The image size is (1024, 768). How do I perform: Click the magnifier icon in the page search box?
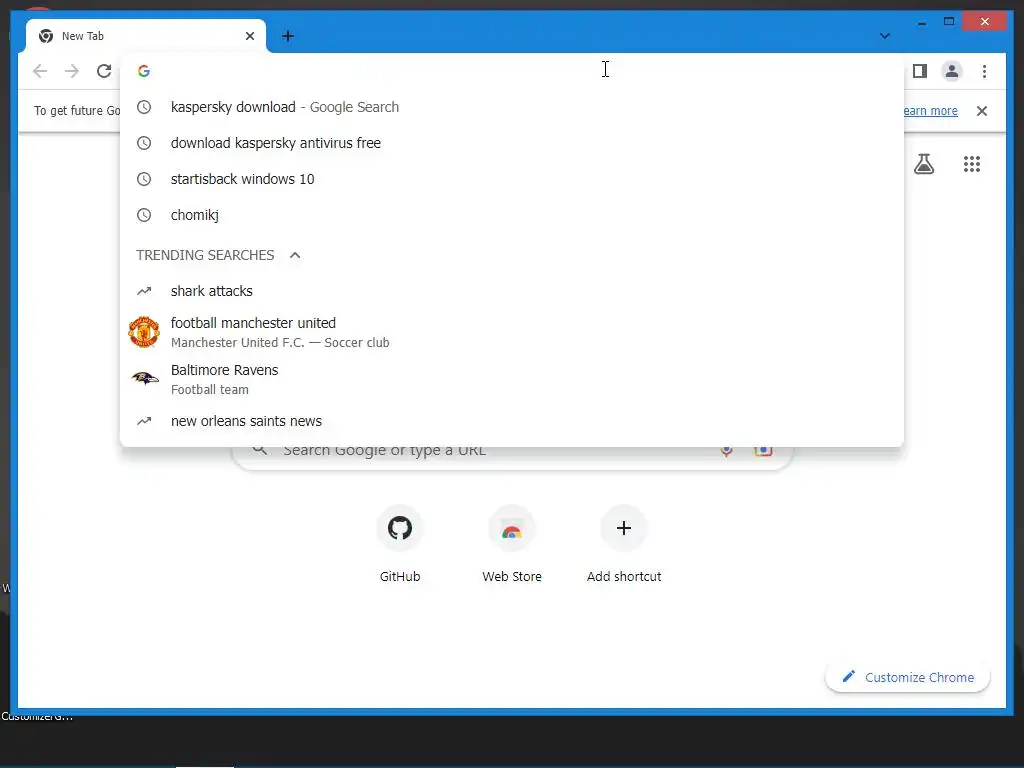(259, 451)
